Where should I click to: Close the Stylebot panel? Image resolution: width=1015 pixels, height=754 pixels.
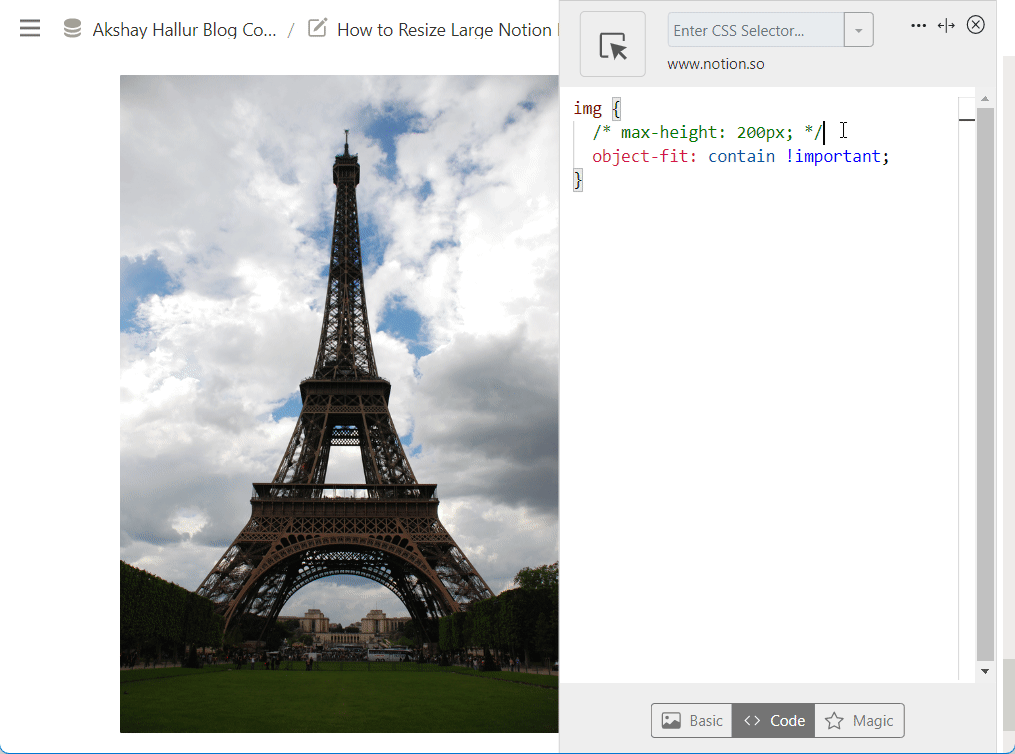point(976,24)
